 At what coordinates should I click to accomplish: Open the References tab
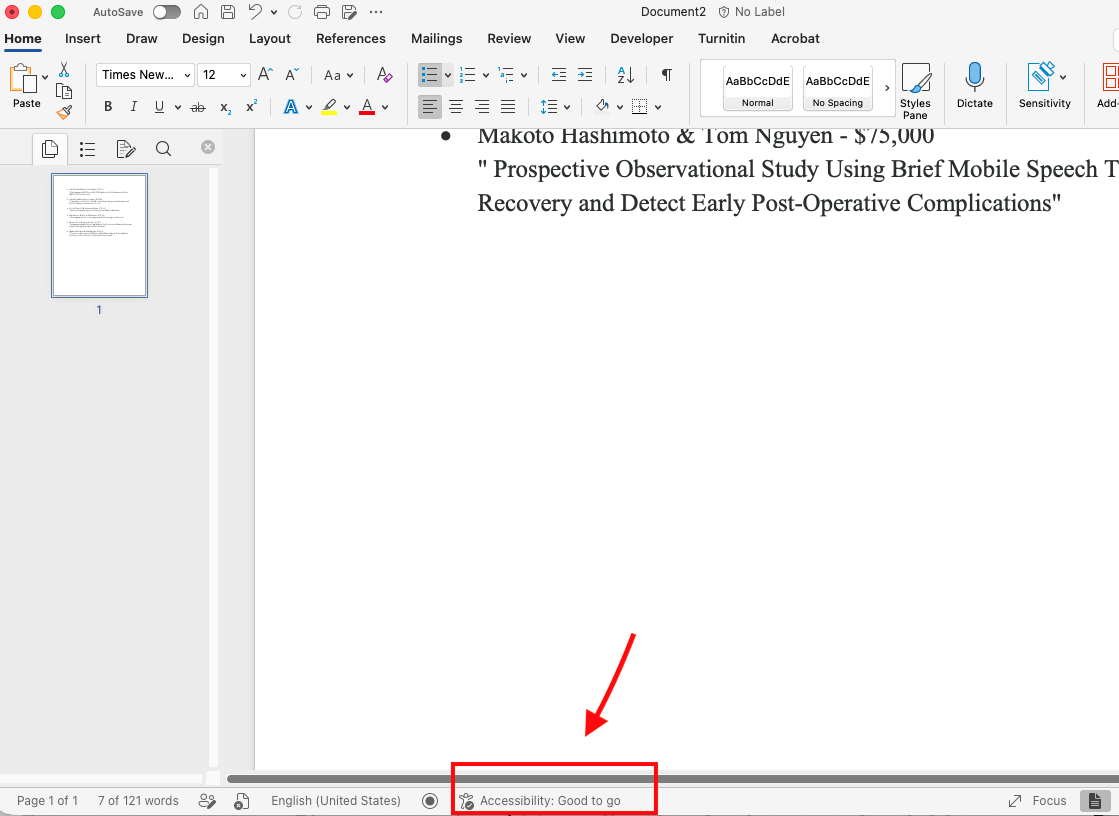coord(350,39)
